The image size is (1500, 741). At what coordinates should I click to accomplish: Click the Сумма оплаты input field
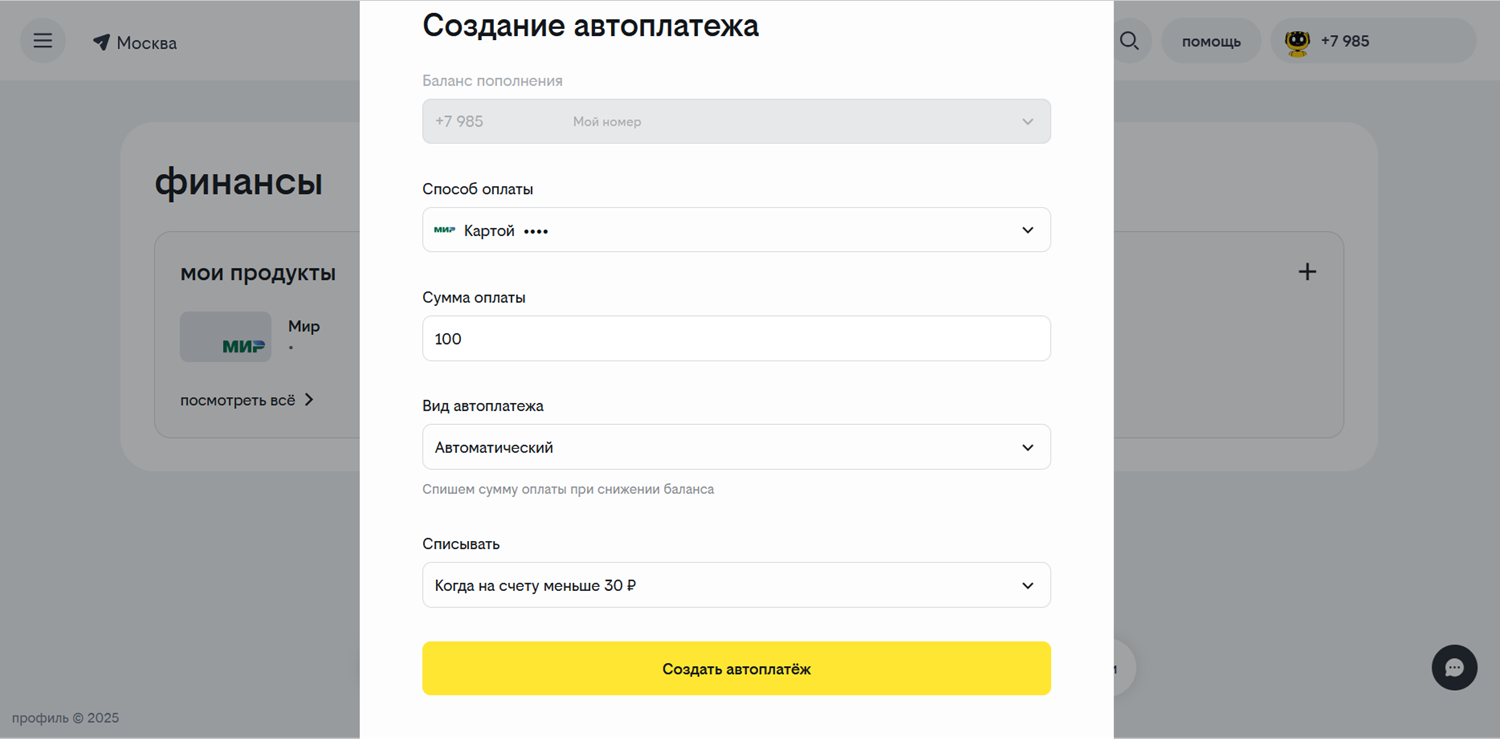pos(736,339)
